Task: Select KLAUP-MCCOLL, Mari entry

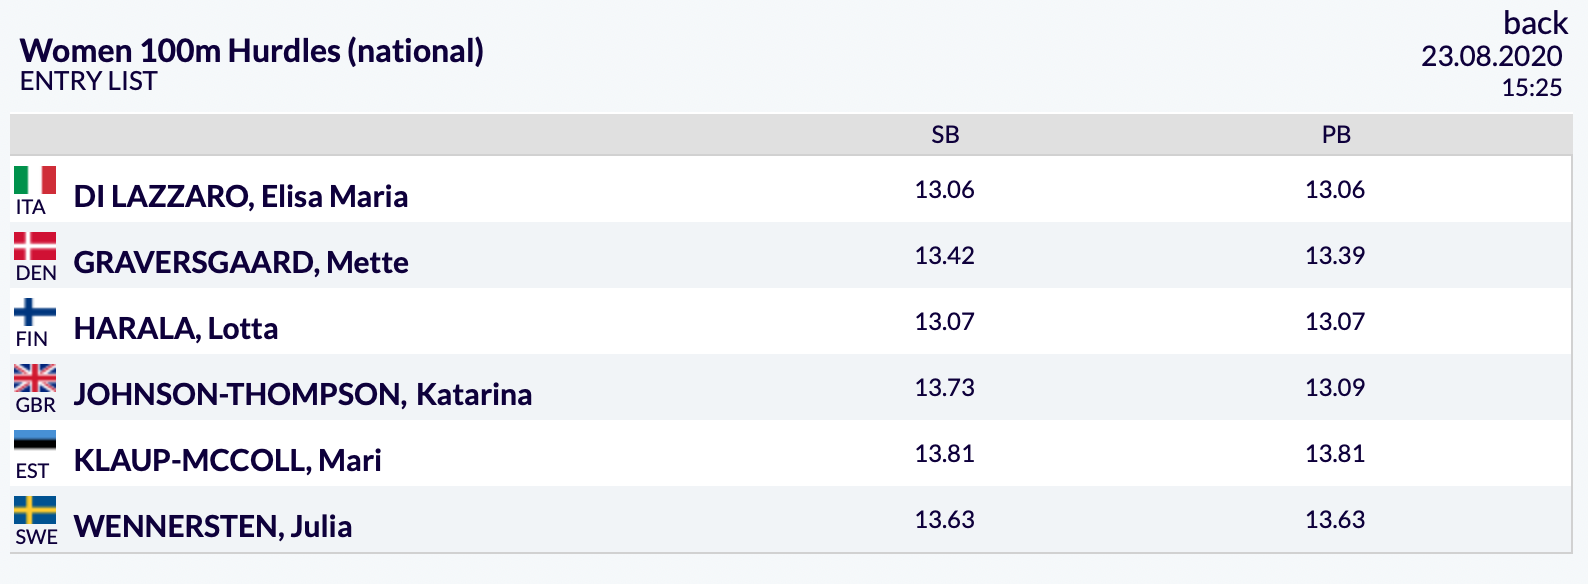Action: (228, 460)
